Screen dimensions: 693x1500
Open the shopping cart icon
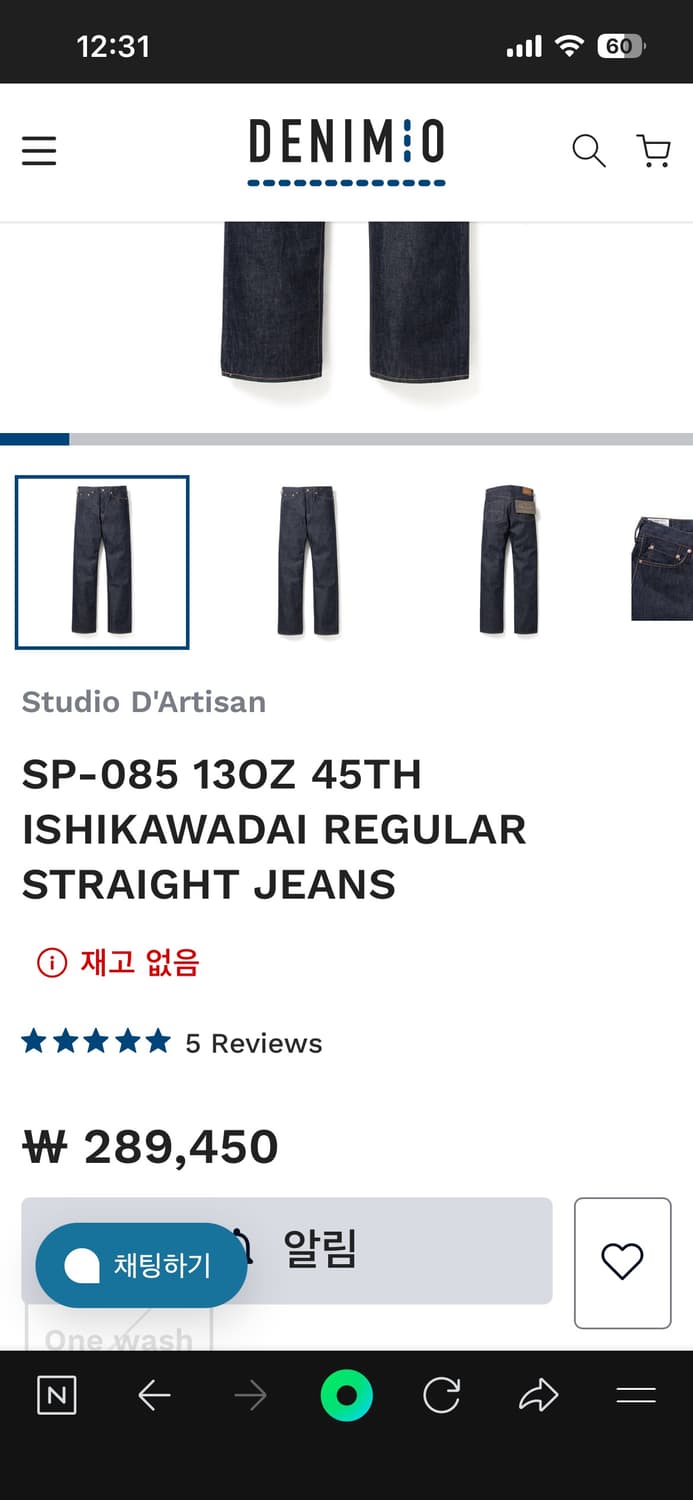pyautogui.click(x=653, y=151)
